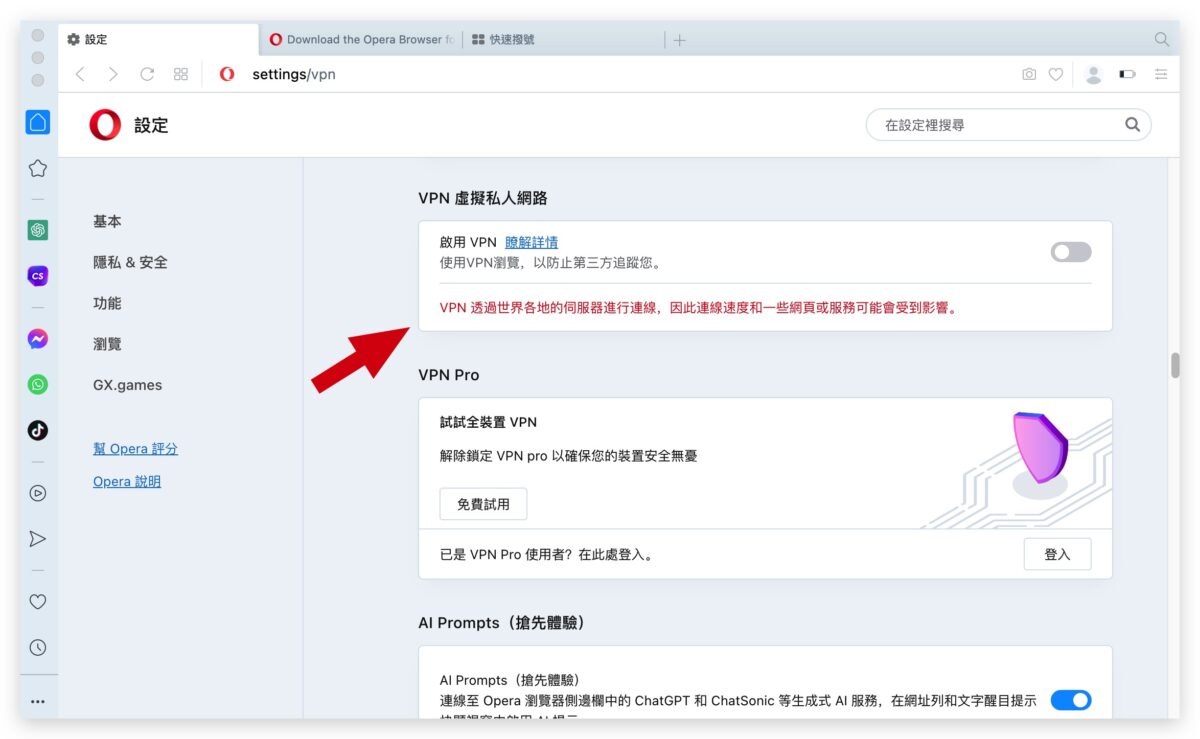Open the My Flow send icon
The image size is (1200, 739).
[37, 539]
